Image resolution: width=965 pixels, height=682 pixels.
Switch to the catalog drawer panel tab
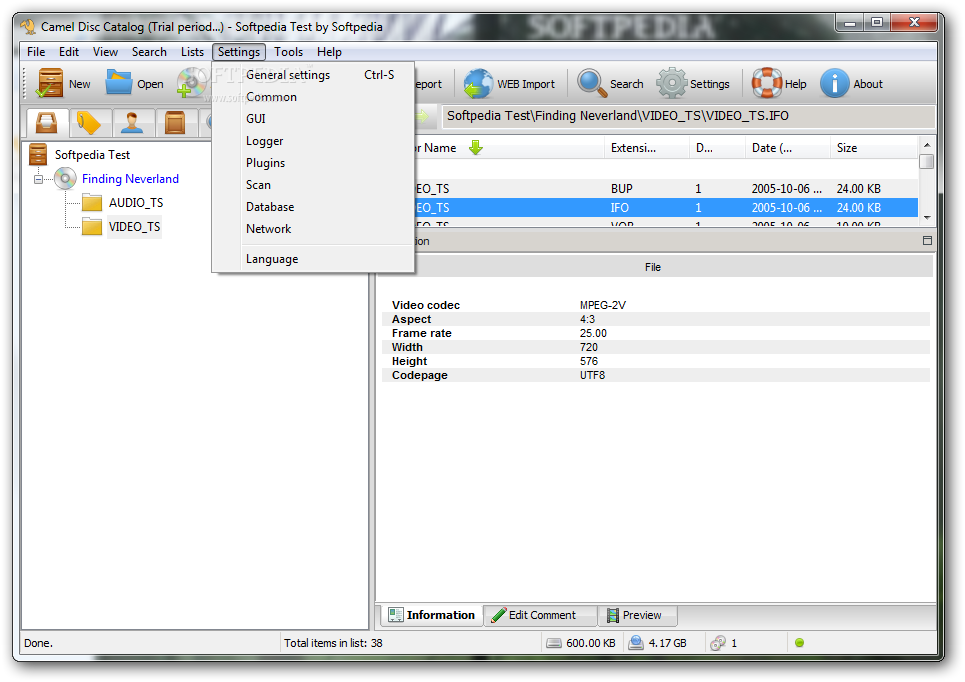click(47, 122)
